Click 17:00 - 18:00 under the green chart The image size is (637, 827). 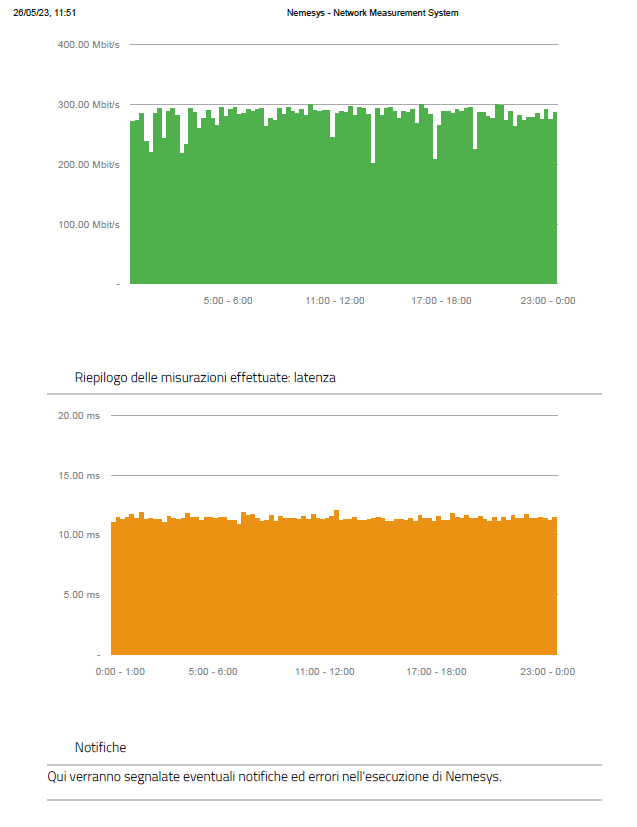click(441, 301)
